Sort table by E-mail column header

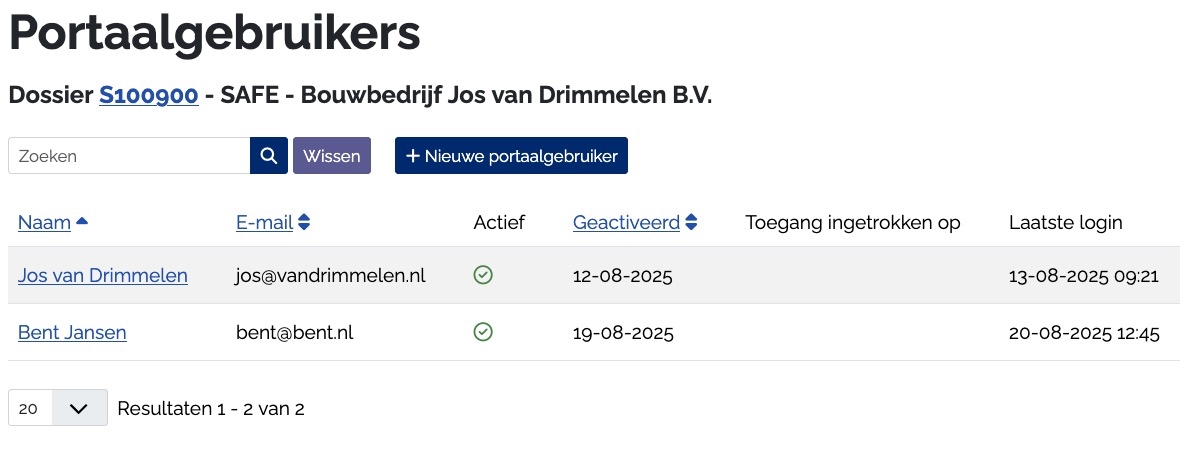[x=264, y=222]
